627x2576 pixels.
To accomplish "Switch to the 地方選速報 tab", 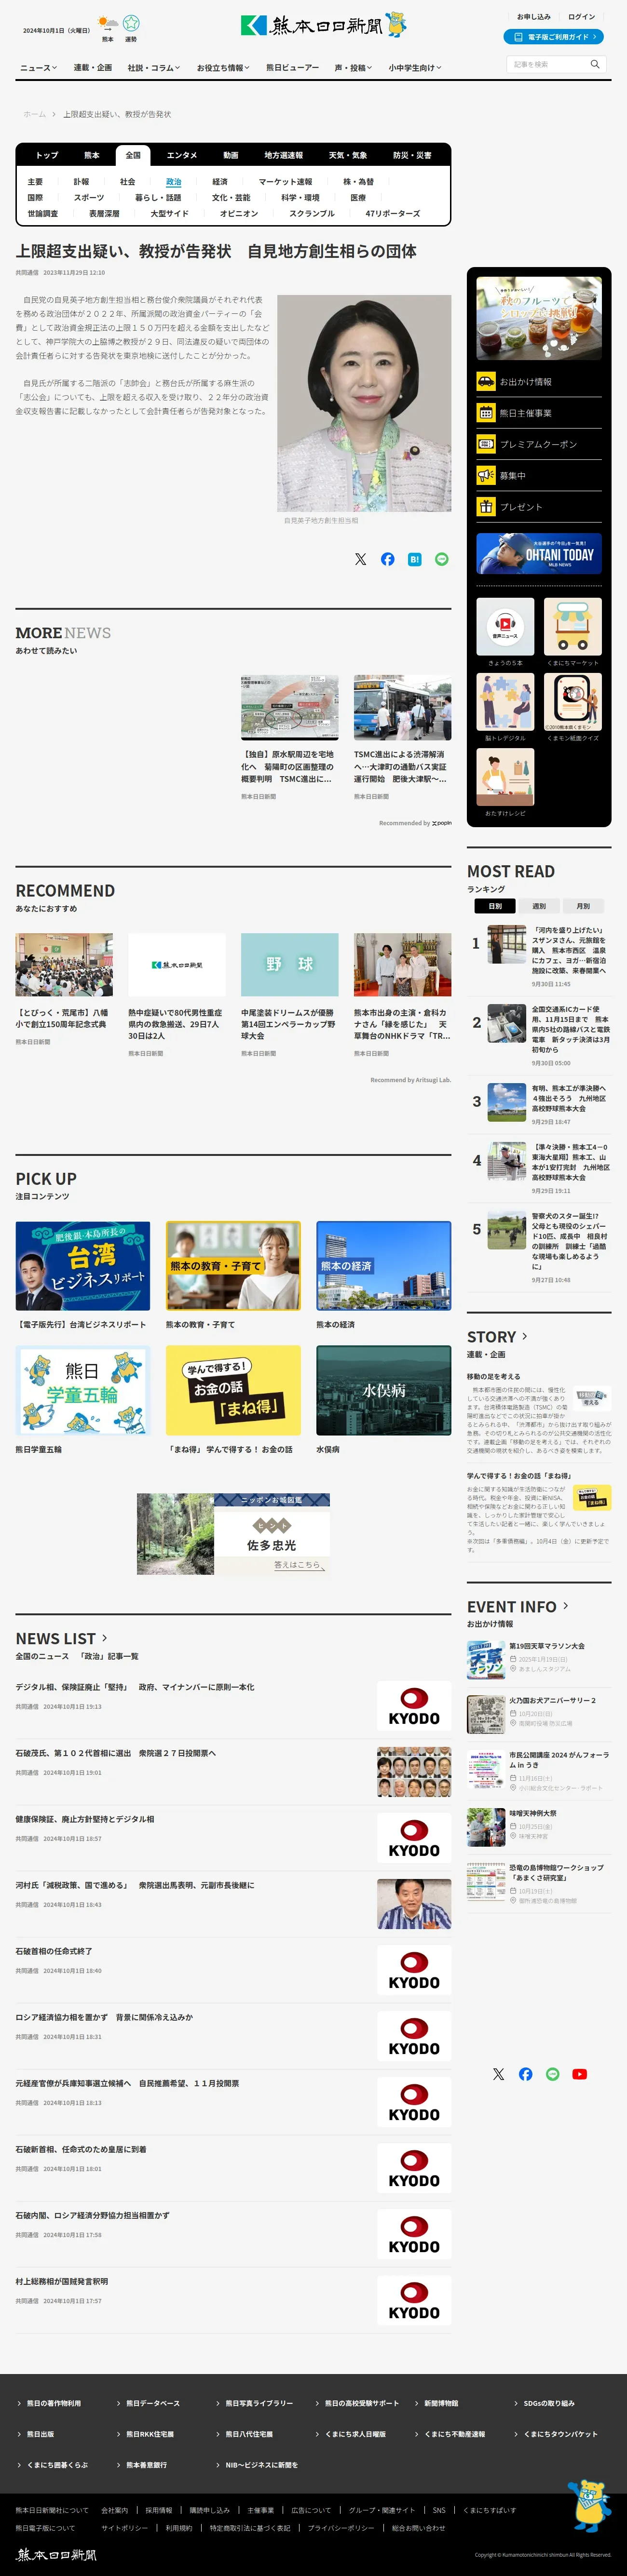I will click(x=283, y=155).
